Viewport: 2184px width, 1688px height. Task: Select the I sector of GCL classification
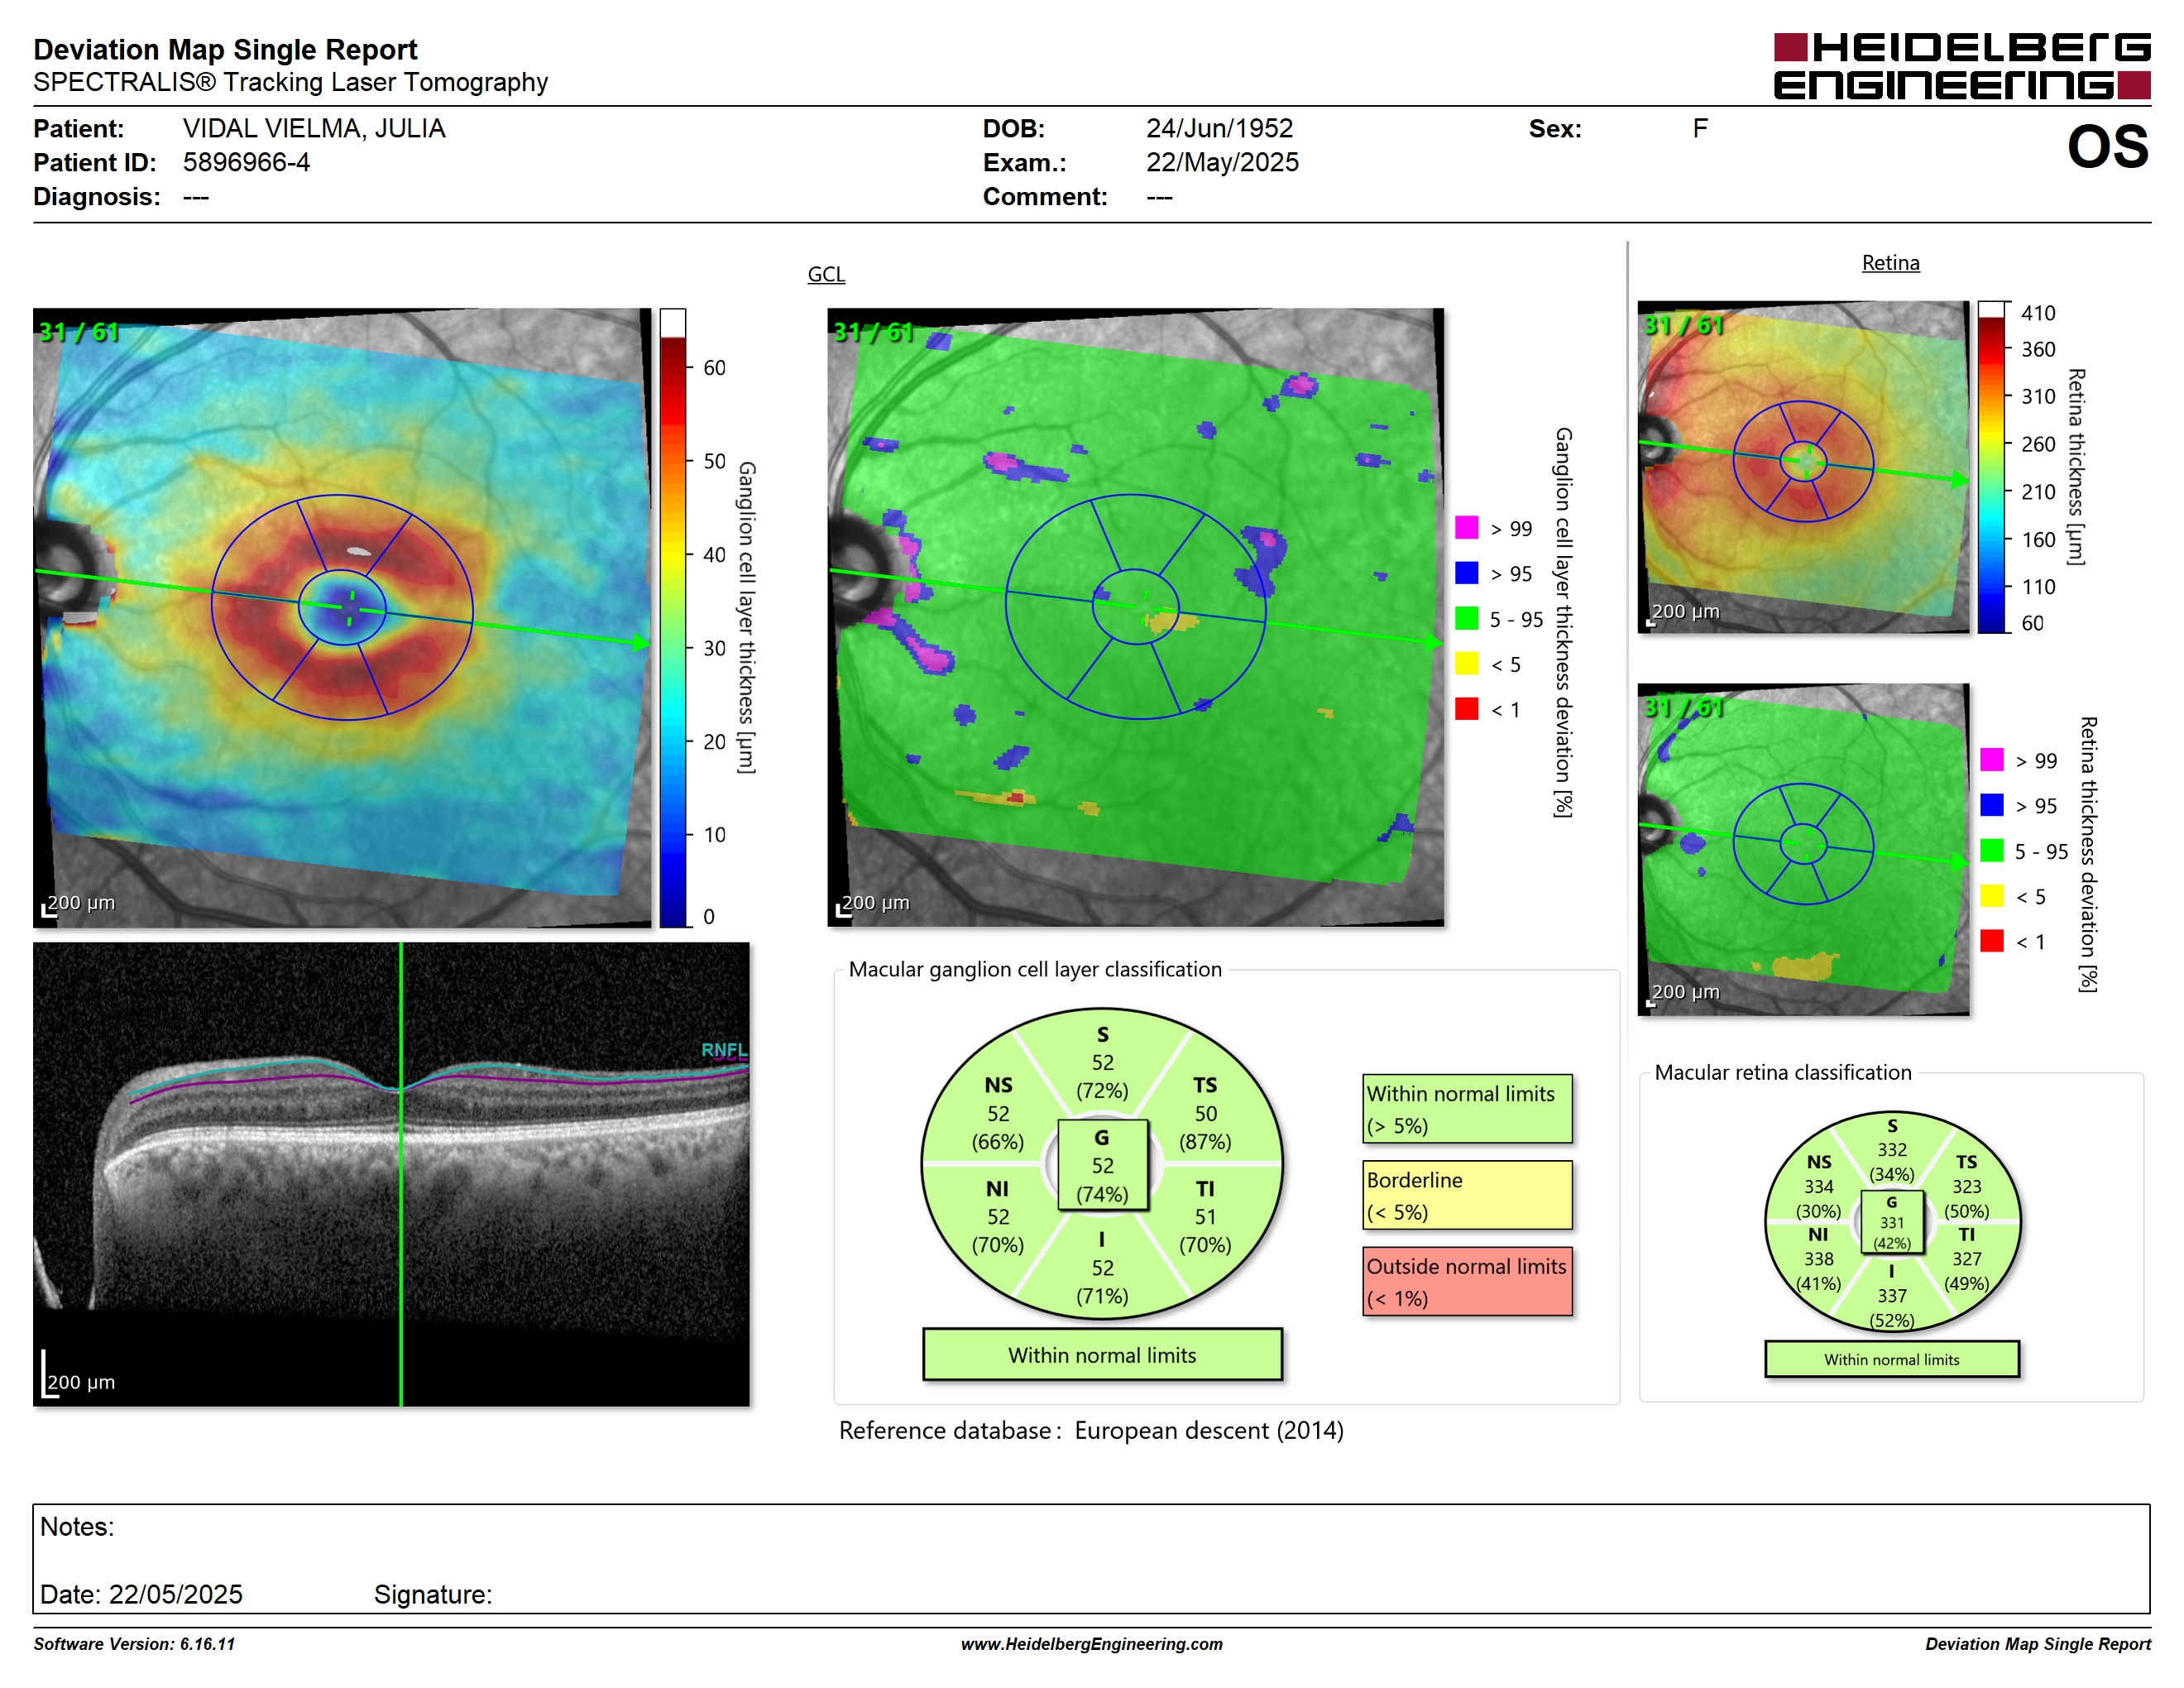click(1102, 1268)
